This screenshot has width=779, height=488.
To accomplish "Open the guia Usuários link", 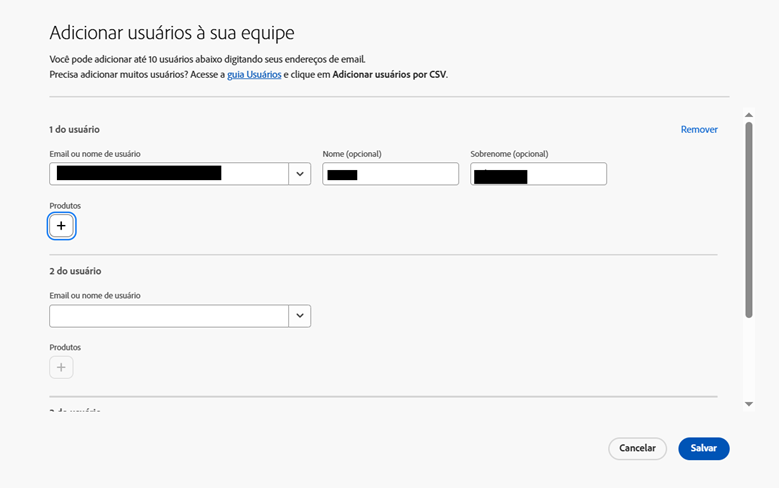I will coord(254,74).
